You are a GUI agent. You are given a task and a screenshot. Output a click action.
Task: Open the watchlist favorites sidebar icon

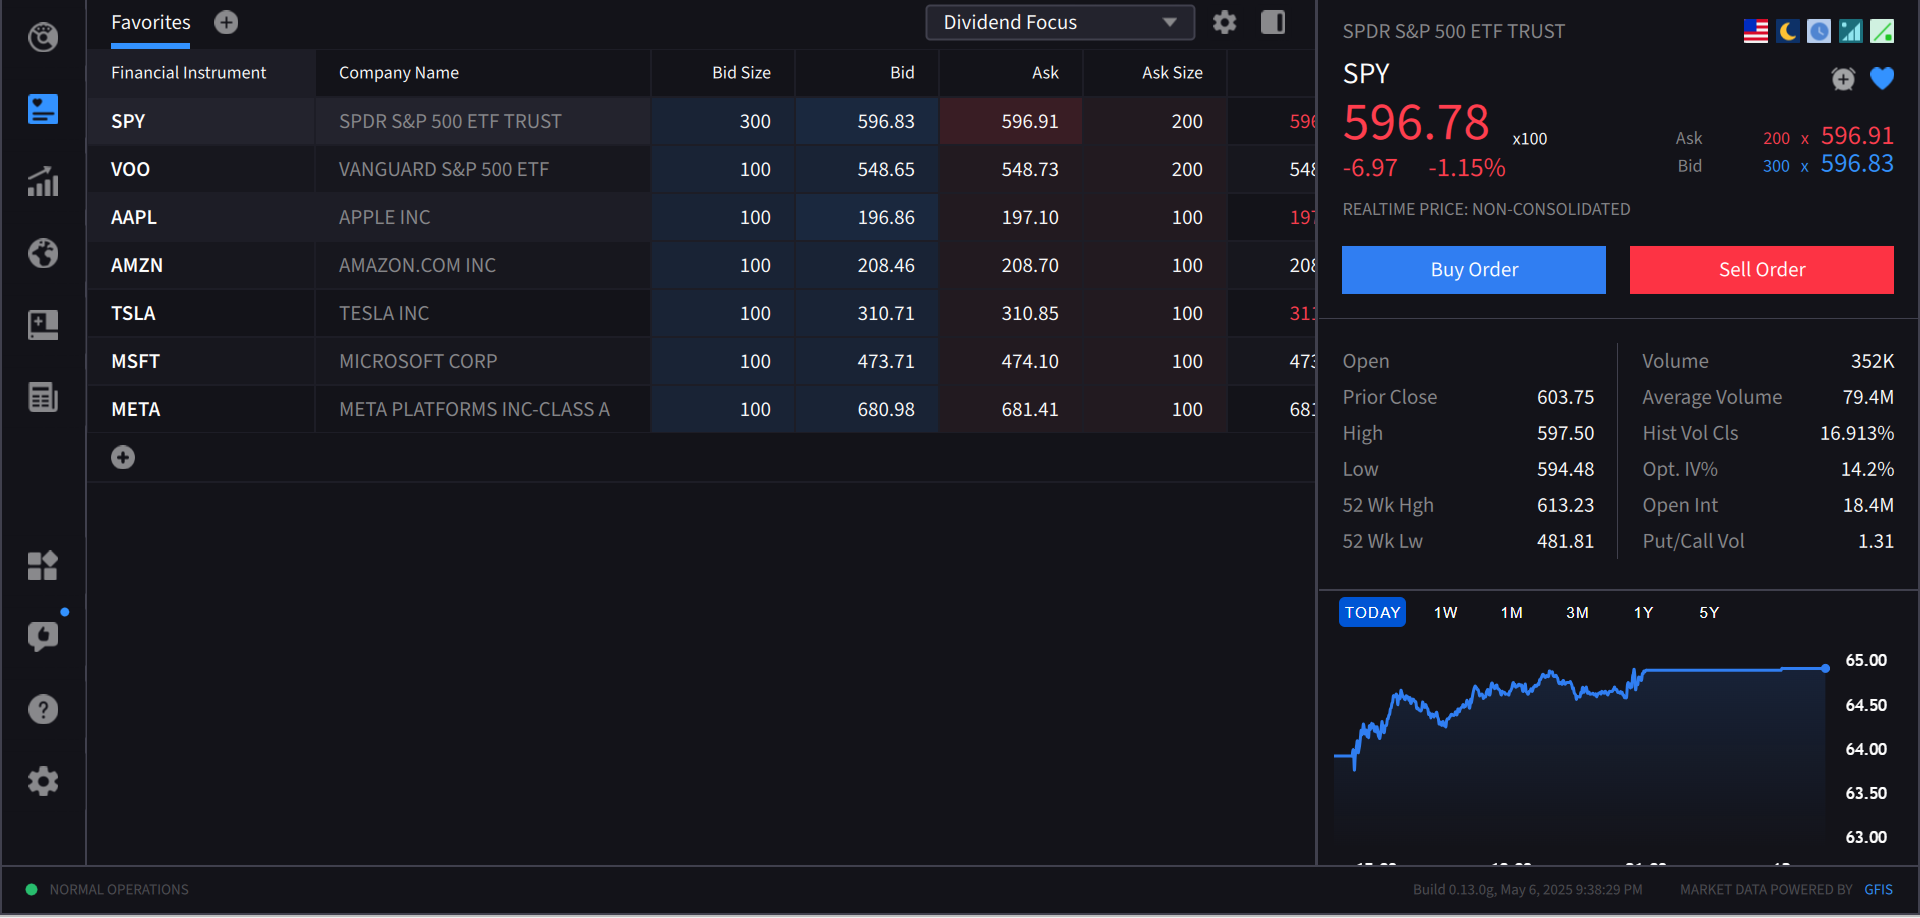[x=43, y=109]
